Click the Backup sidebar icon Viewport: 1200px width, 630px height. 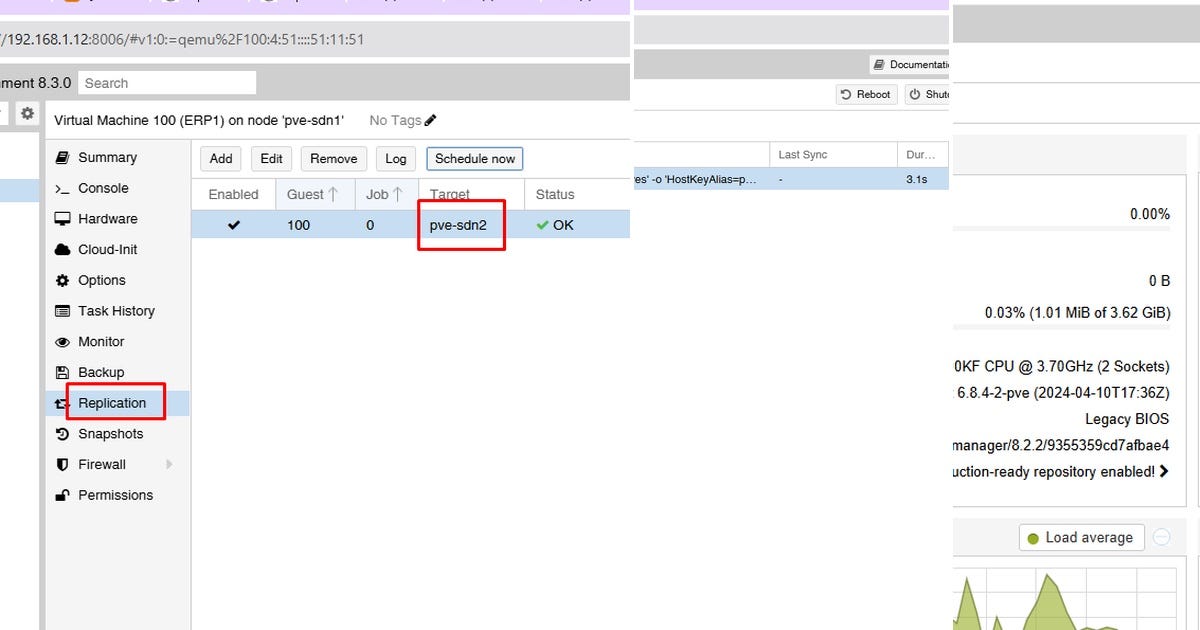pos(63,371)
